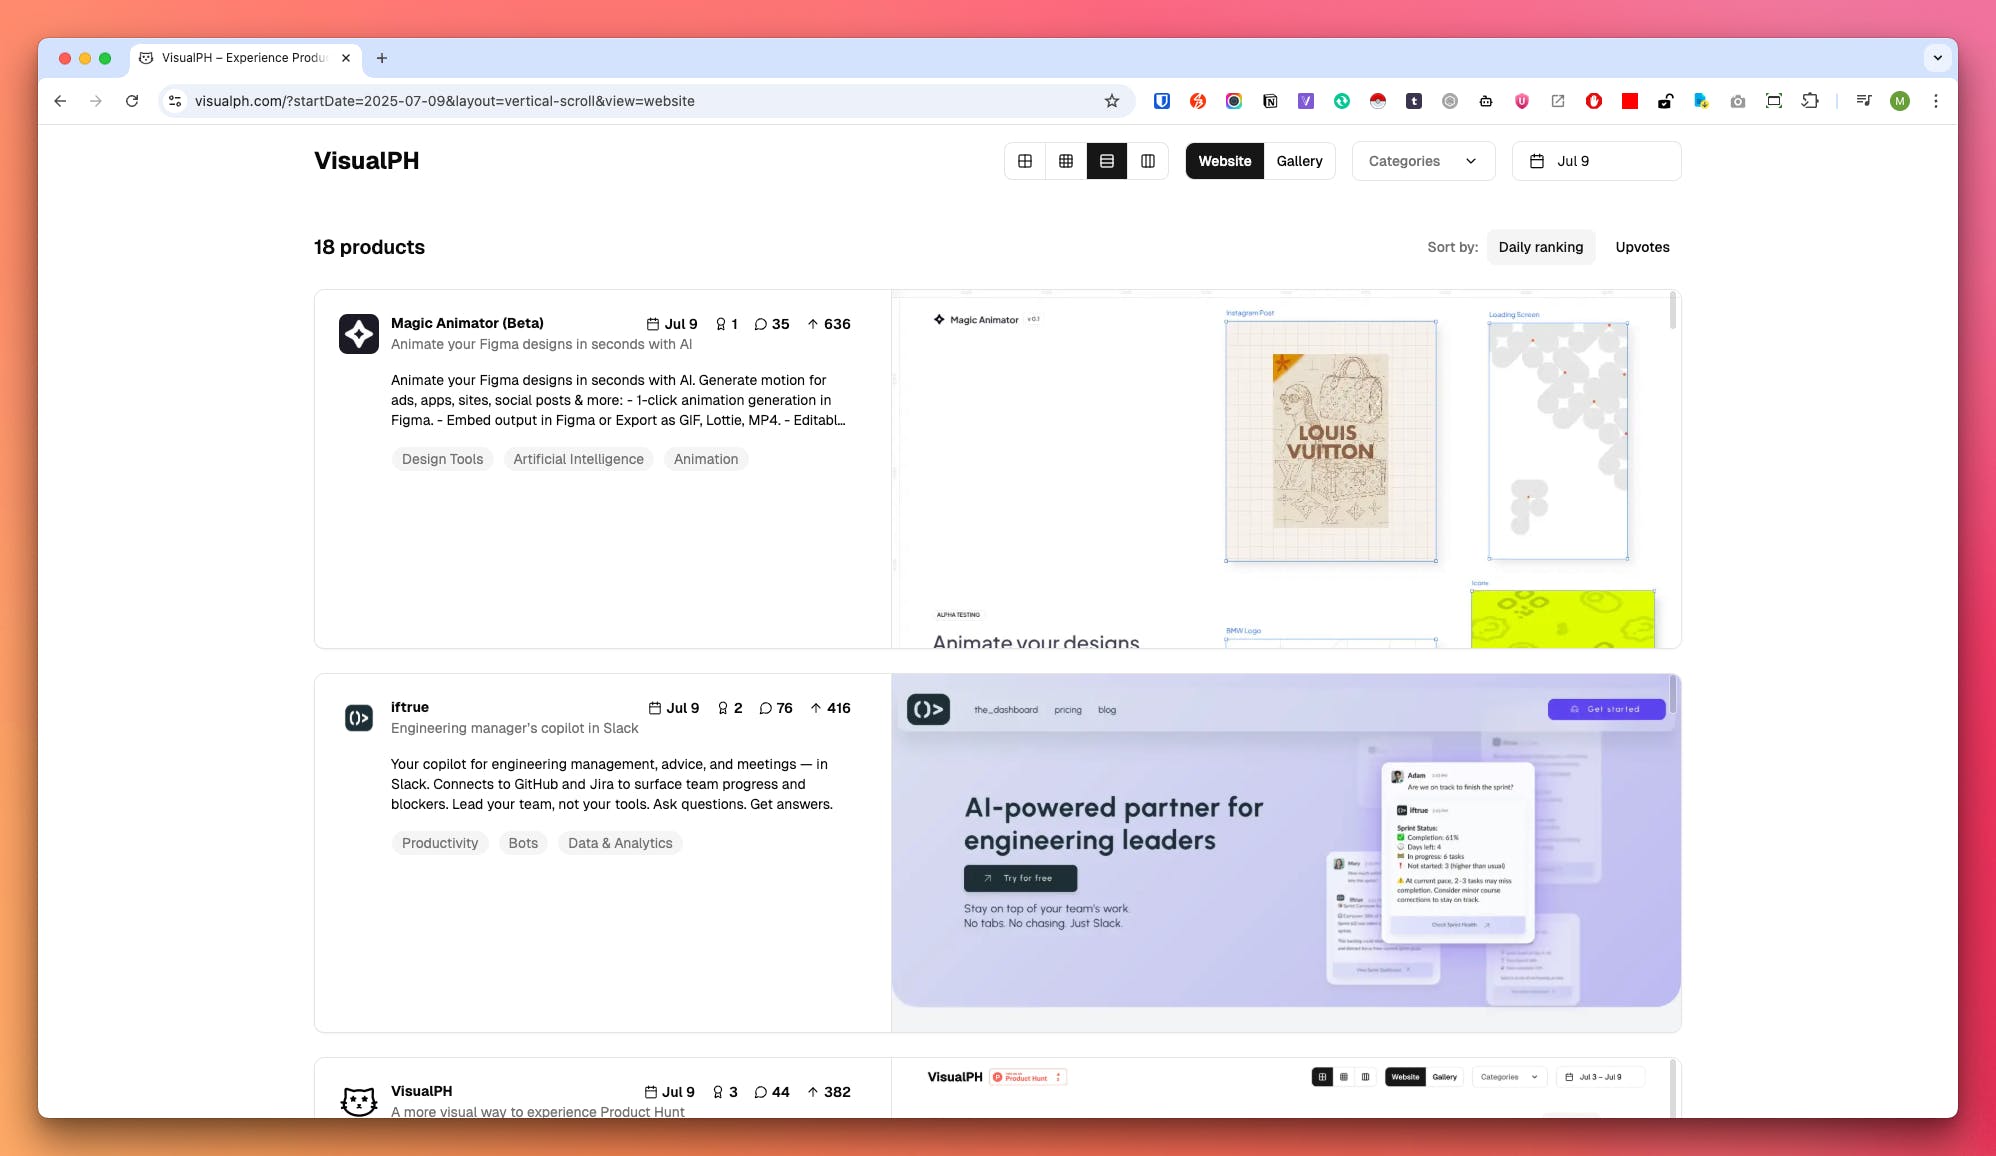Click the Magic Animator preview scrollbar
Image resolution: width=1996 pixels, height=1156 pixels.
click(1673, 311)
